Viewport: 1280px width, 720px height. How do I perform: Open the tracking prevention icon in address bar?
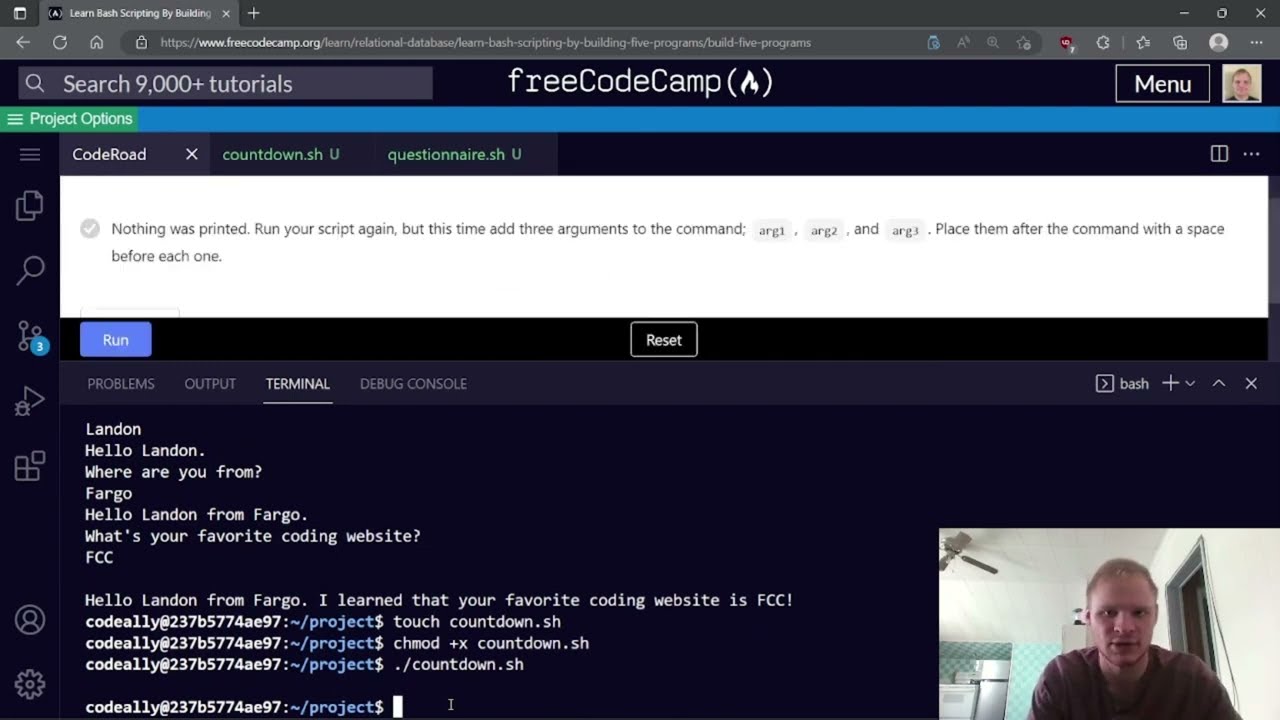click(x=933, y=42)
